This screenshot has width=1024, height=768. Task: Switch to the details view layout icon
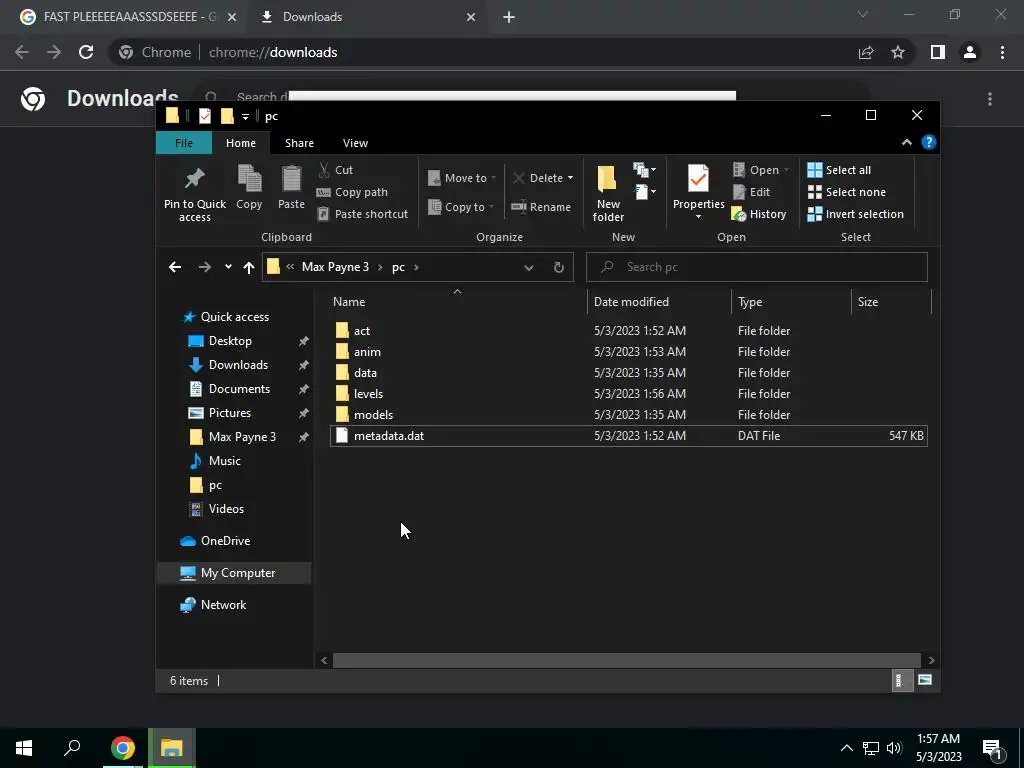[x=901, y=680]
